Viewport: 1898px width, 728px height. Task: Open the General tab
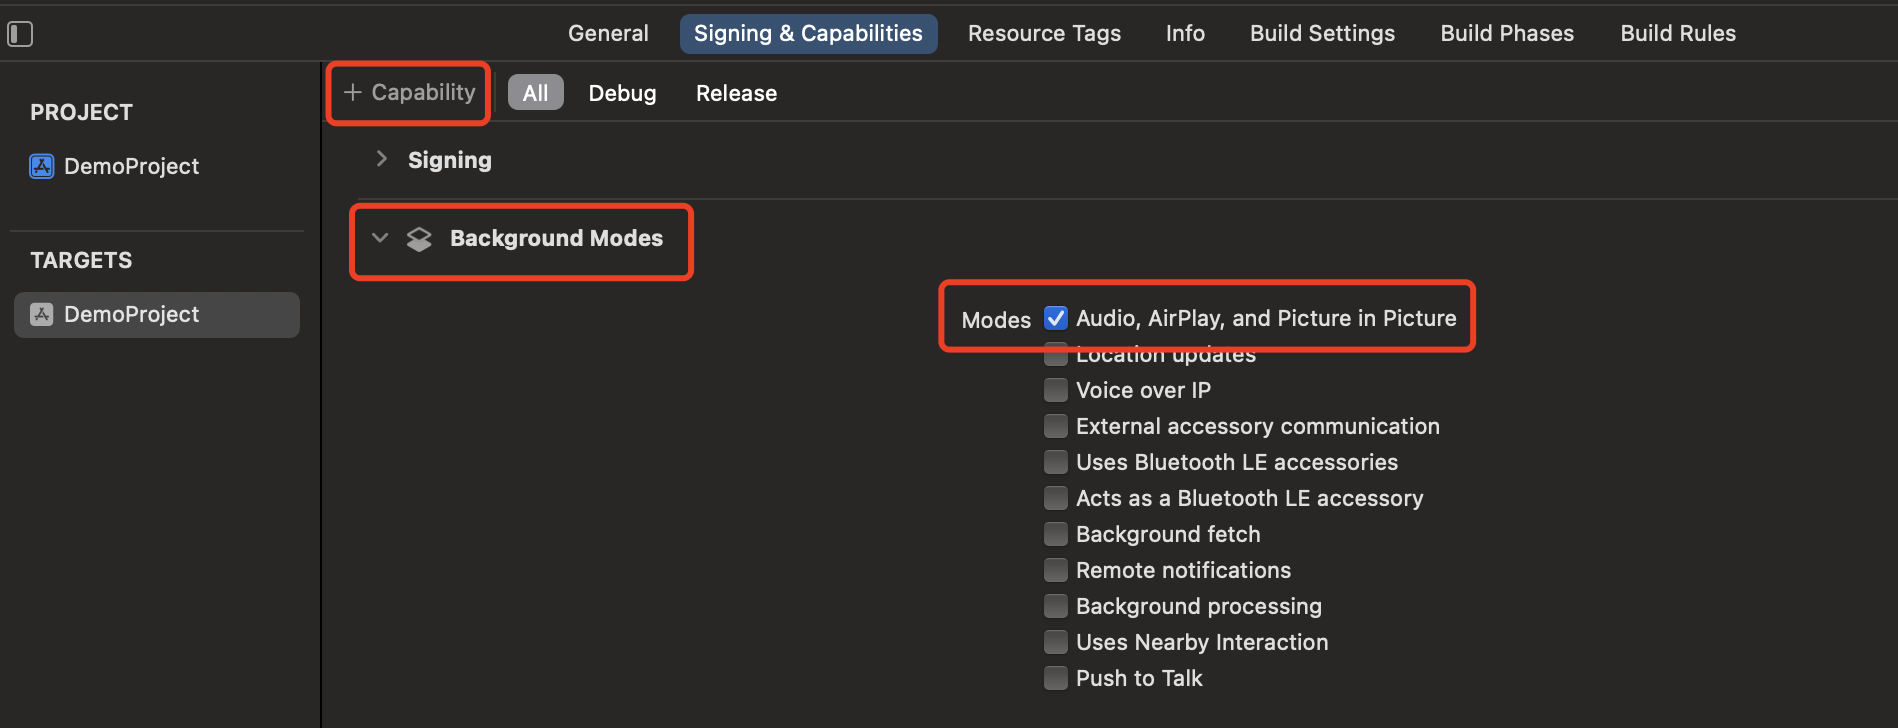pos(608,34)
